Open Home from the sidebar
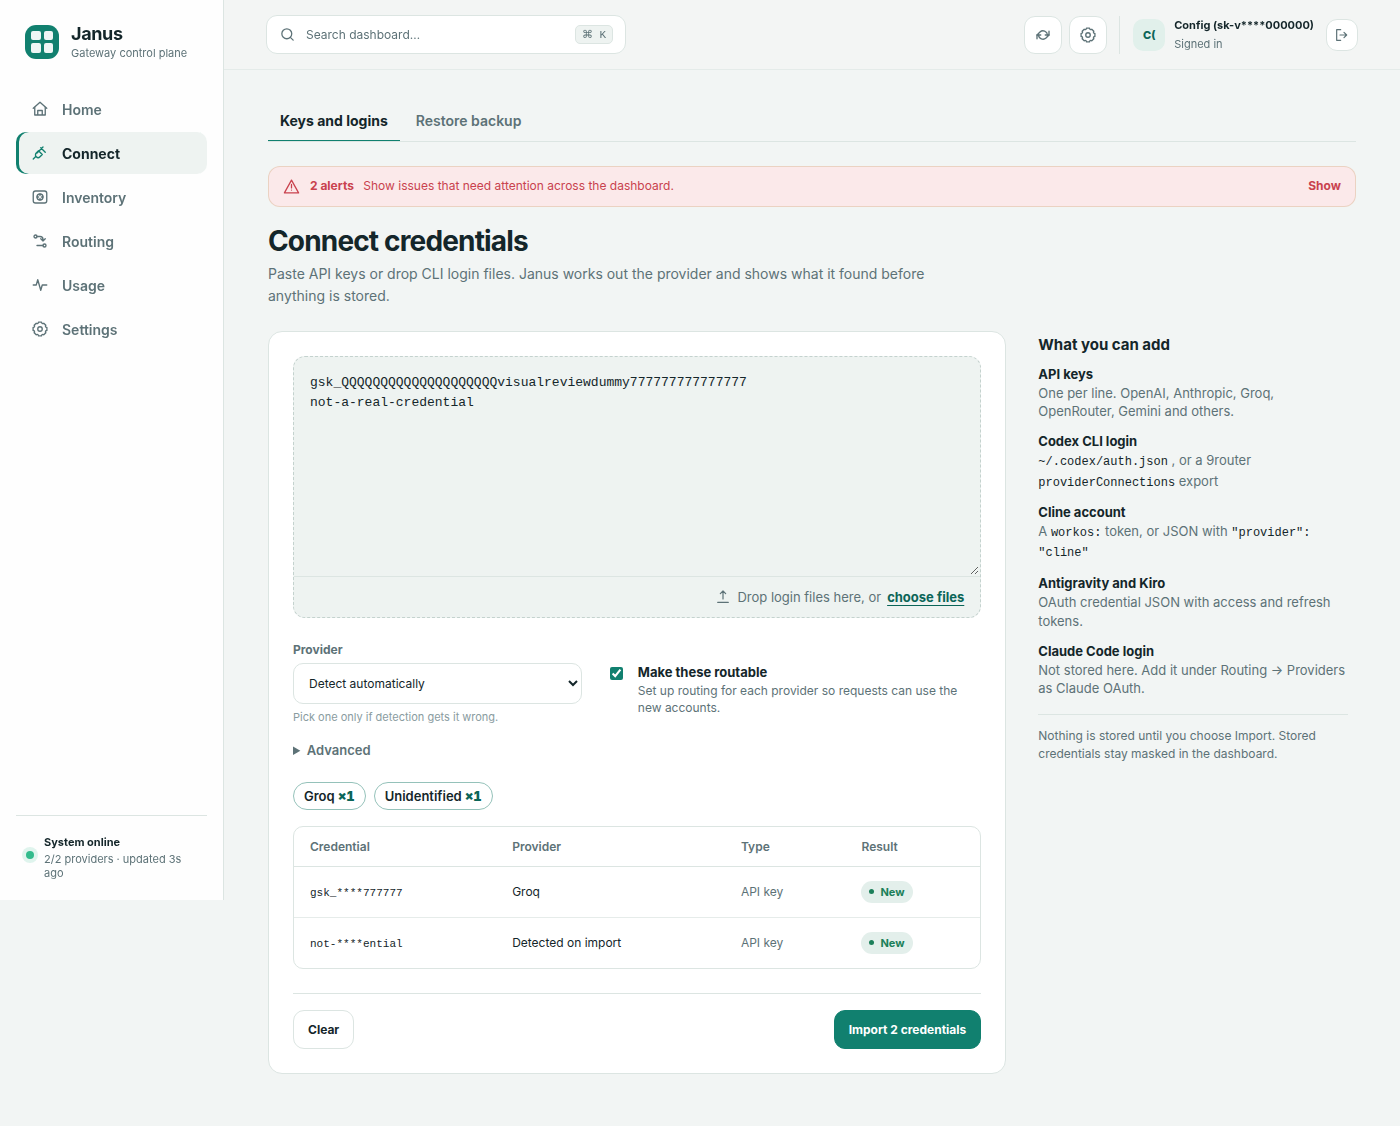Screen dimensions: 1400x1126 click(x=112, y=110)
